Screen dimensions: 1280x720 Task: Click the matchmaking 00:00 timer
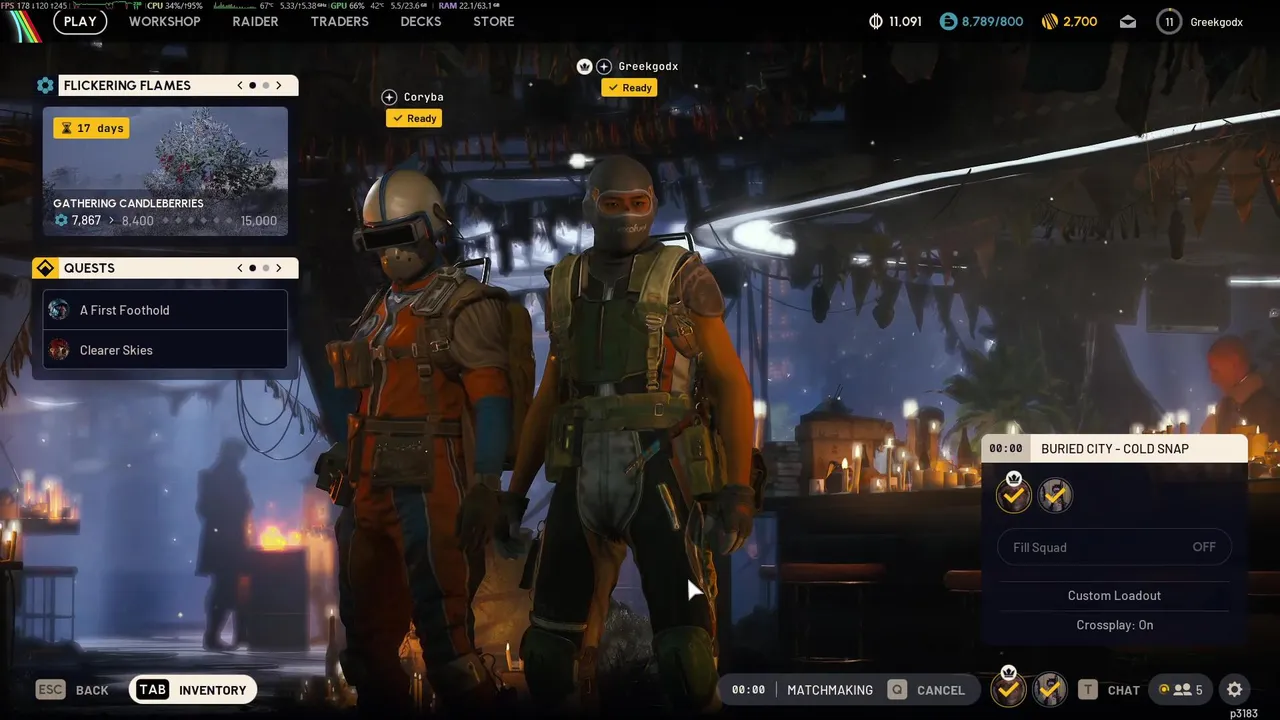click(x=748, y=690)
